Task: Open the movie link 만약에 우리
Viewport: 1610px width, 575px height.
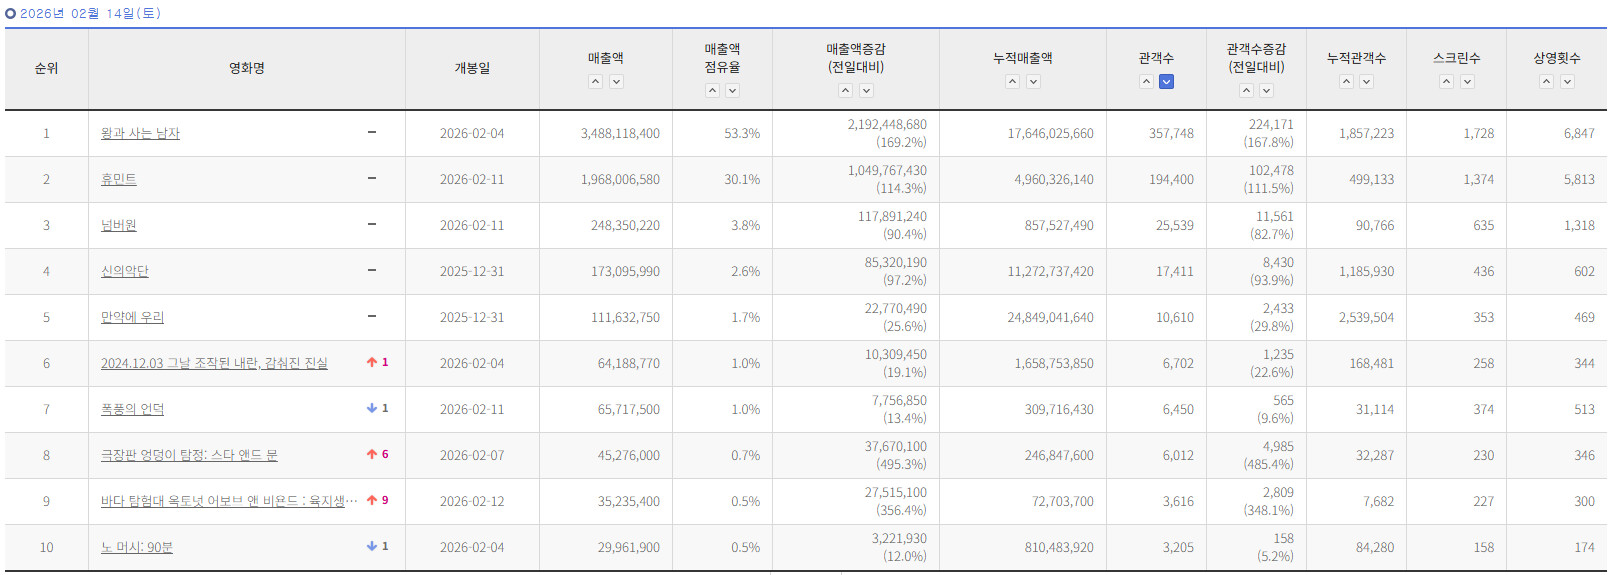Action: [132, 317]
